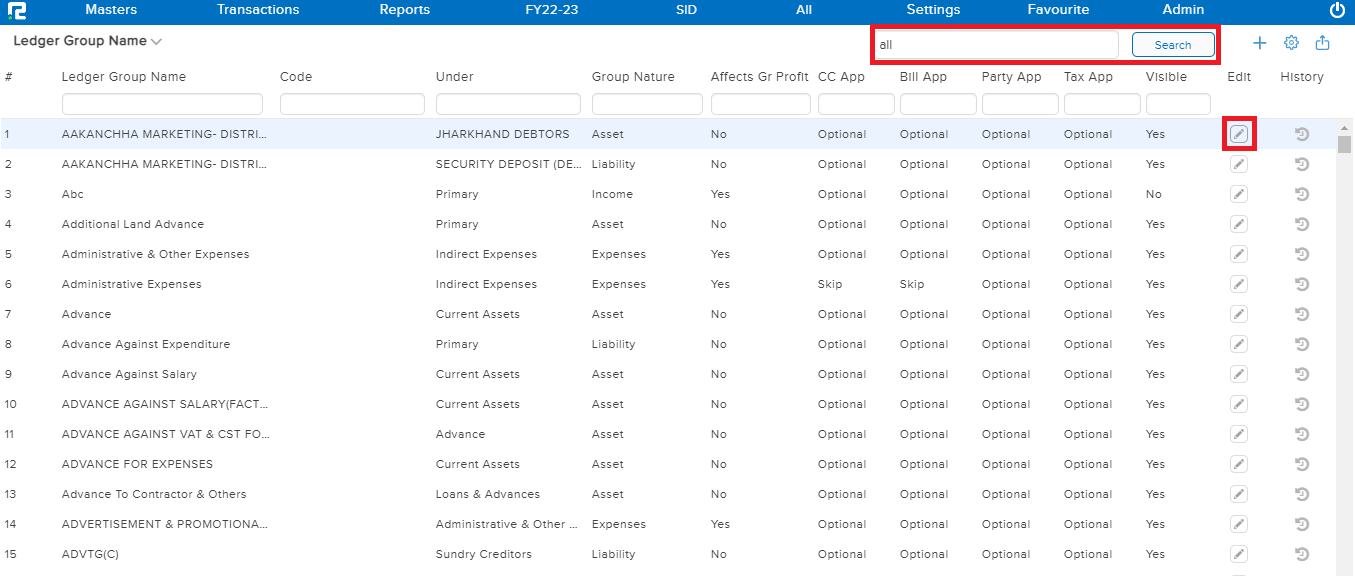Open the Transactions menu
1355x576 pixels.
258,10
